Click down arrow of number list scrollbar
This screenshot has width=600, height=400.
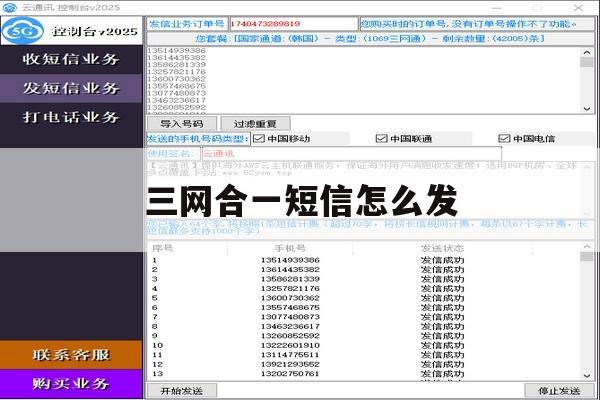(x=587, y=109)
